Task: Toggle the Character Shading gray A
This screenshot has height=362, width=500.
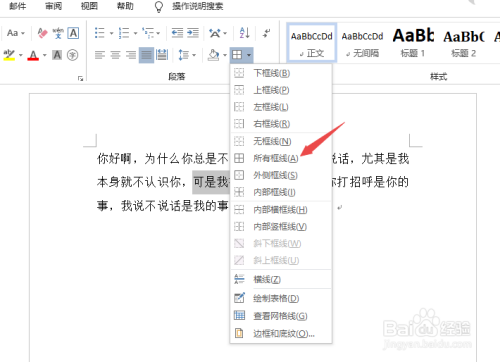Action: click(57, 55)
